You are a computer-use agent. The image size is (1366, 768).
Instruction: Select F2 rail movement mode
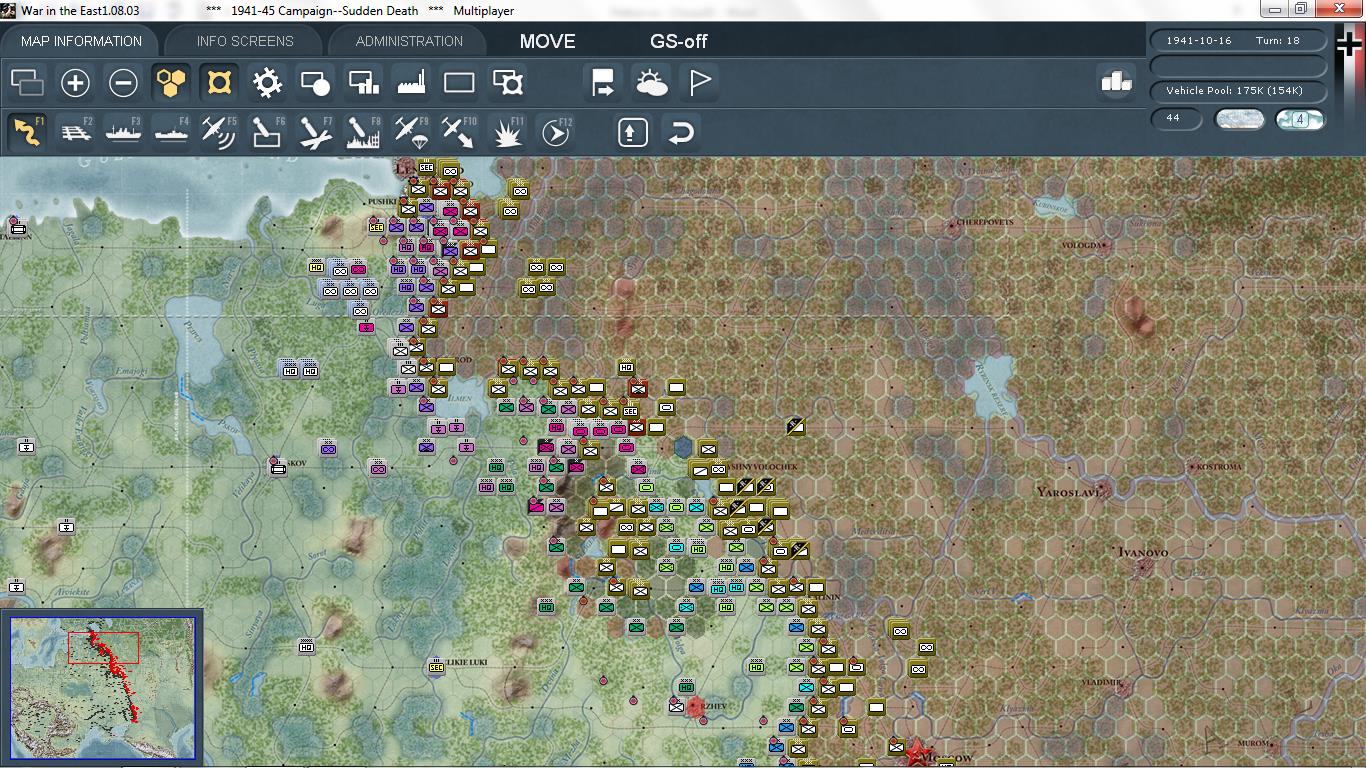[x=75, y=132]
